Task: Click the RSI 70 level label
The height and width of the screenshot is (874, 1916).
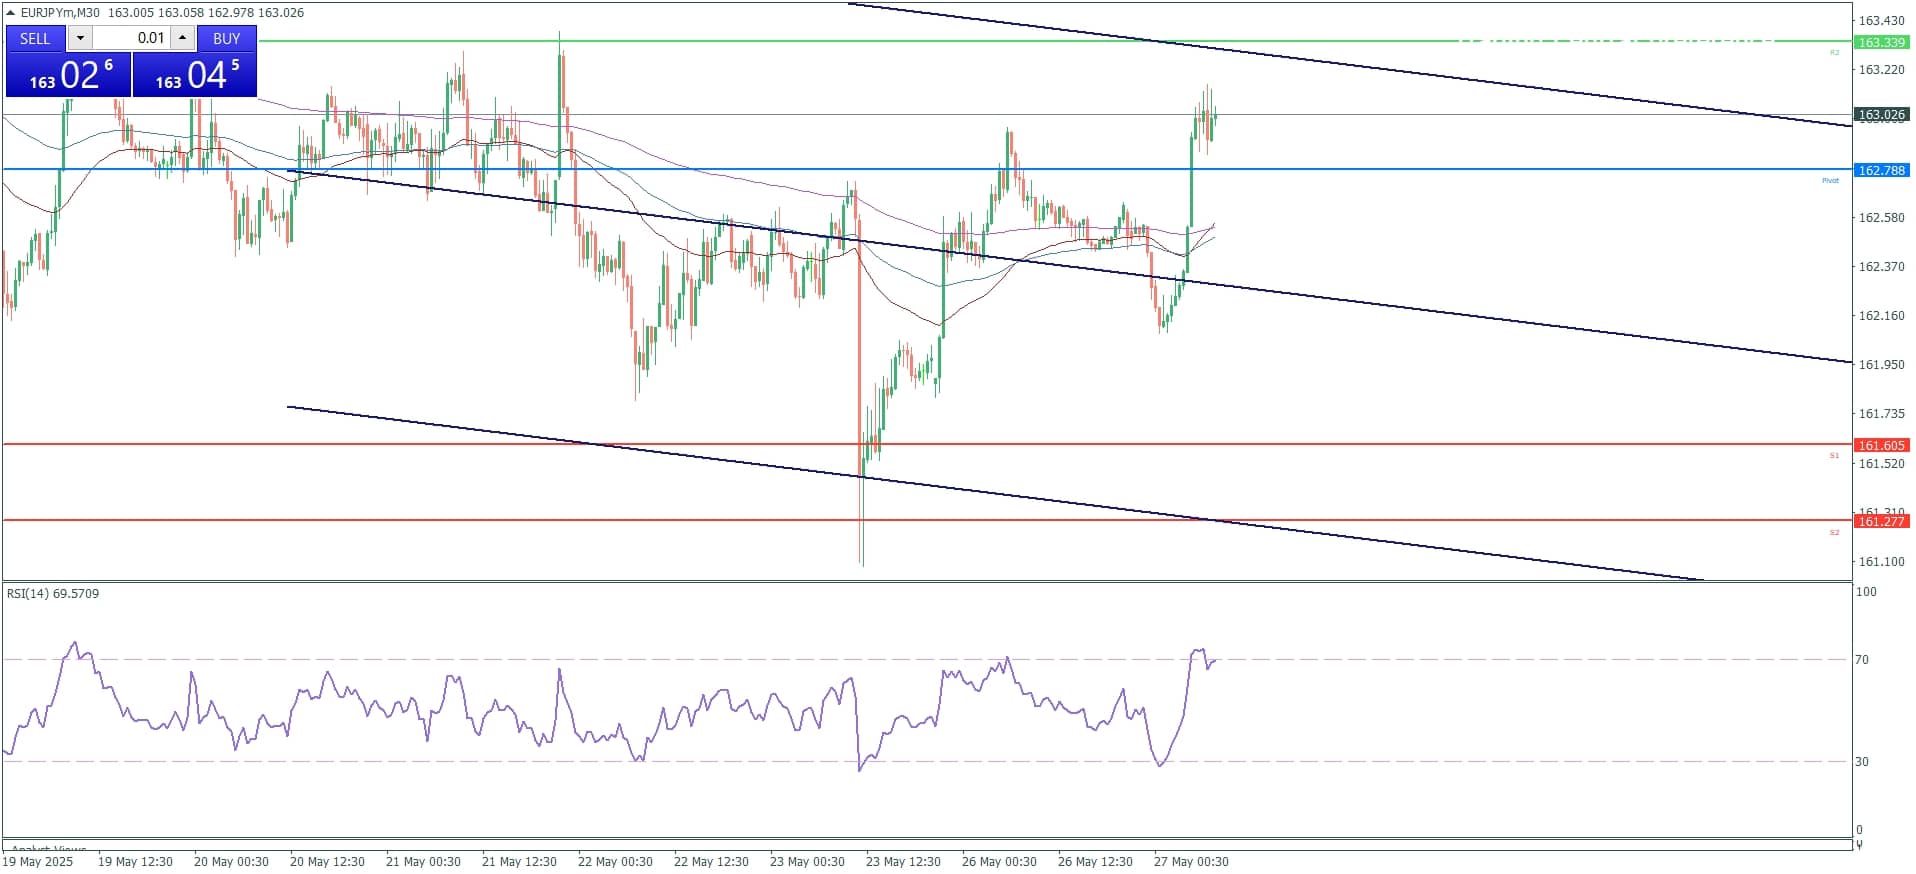Action: [x=1862, y=659]
